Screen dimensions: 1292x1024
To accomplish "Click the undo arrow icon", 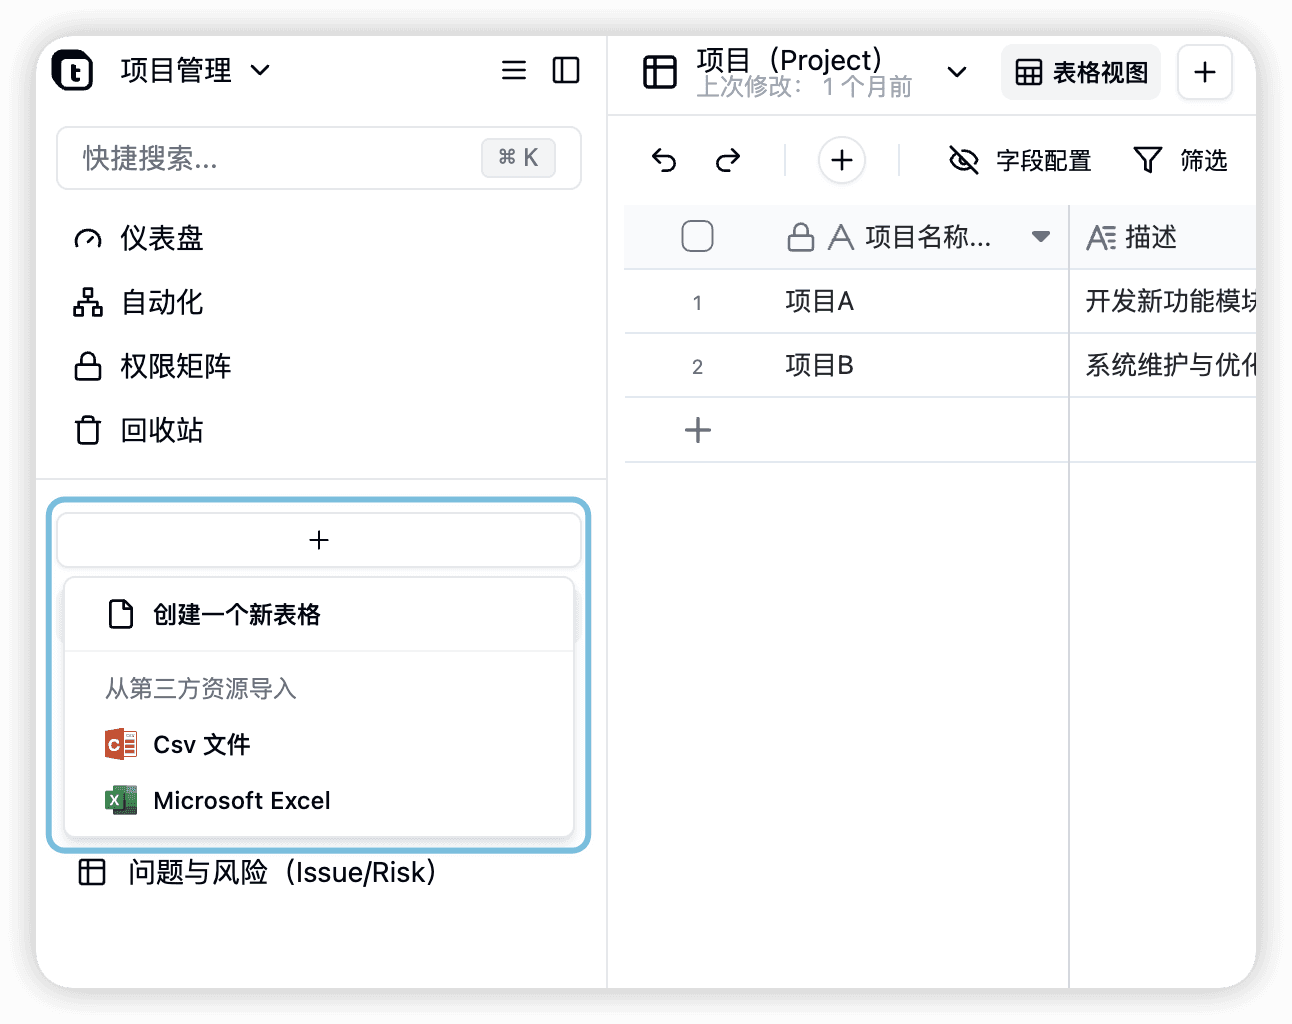I will (x=664, y=160).
